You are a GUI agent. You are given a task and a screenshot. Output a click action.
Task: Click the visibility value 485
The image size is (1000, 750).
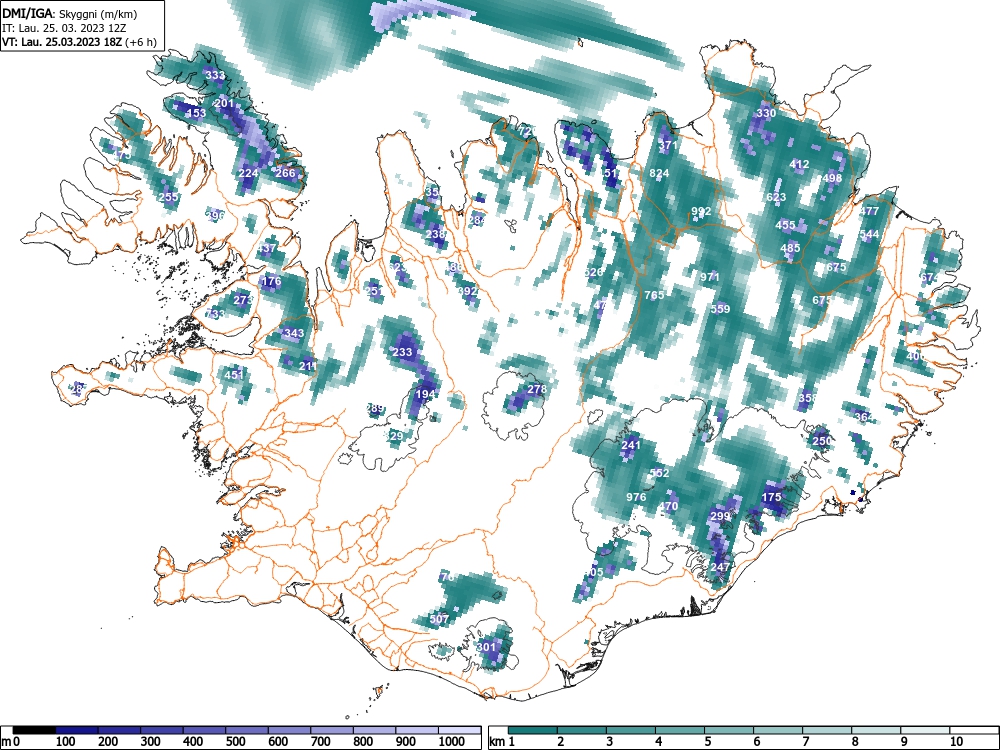pyautogui.click(x=790, y=249)
